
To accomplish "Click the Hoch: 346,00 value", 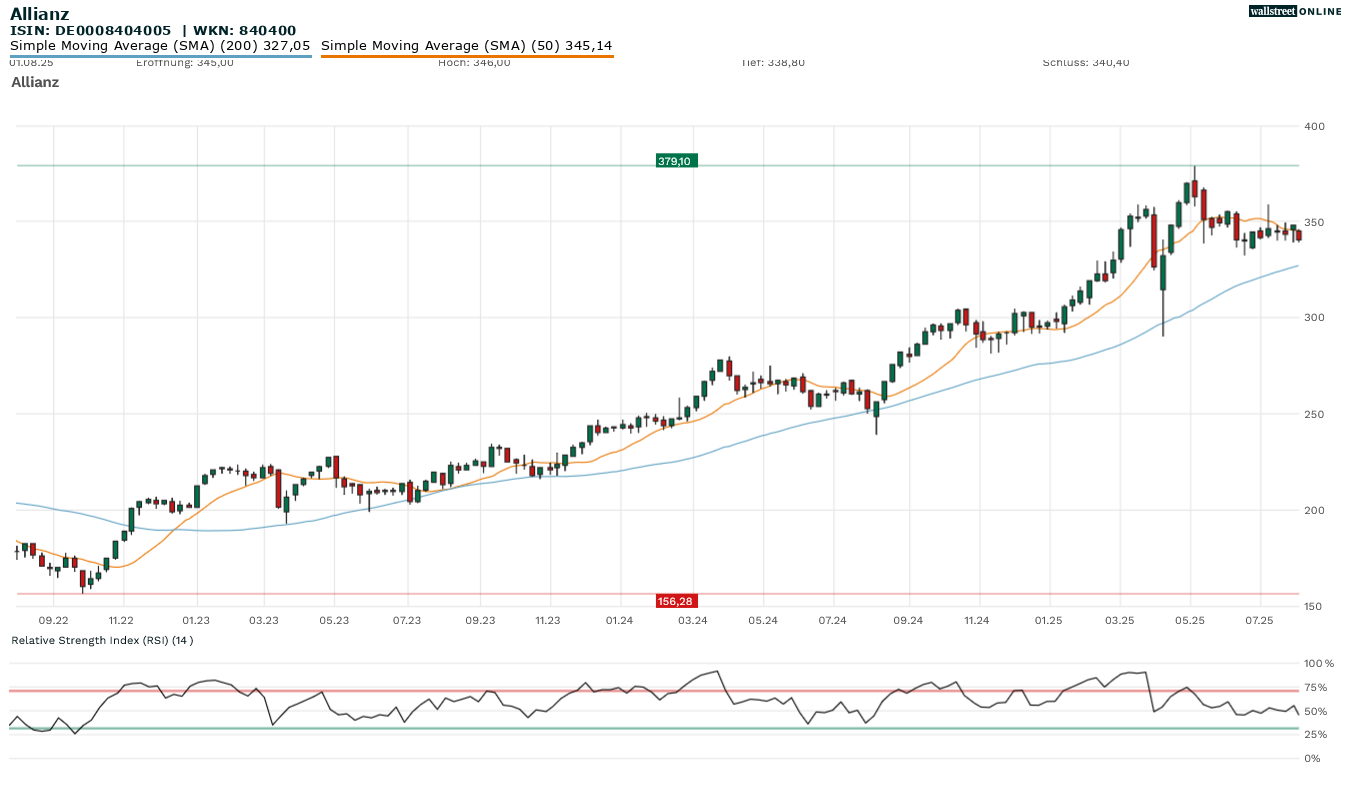I will click(474, 62).
